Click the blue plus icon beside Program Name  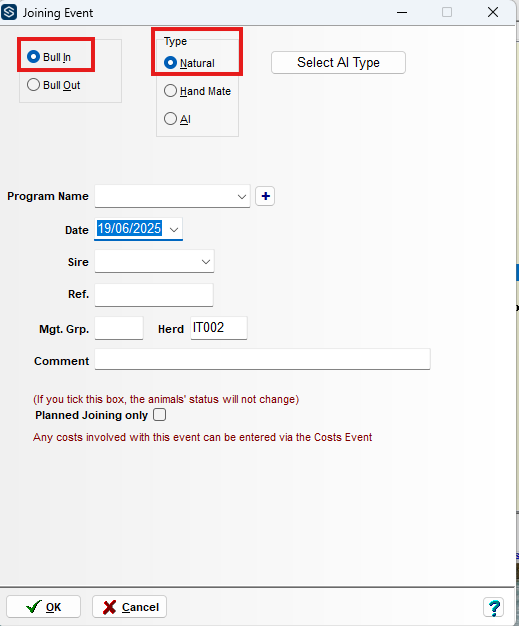[x=265, y=196]
